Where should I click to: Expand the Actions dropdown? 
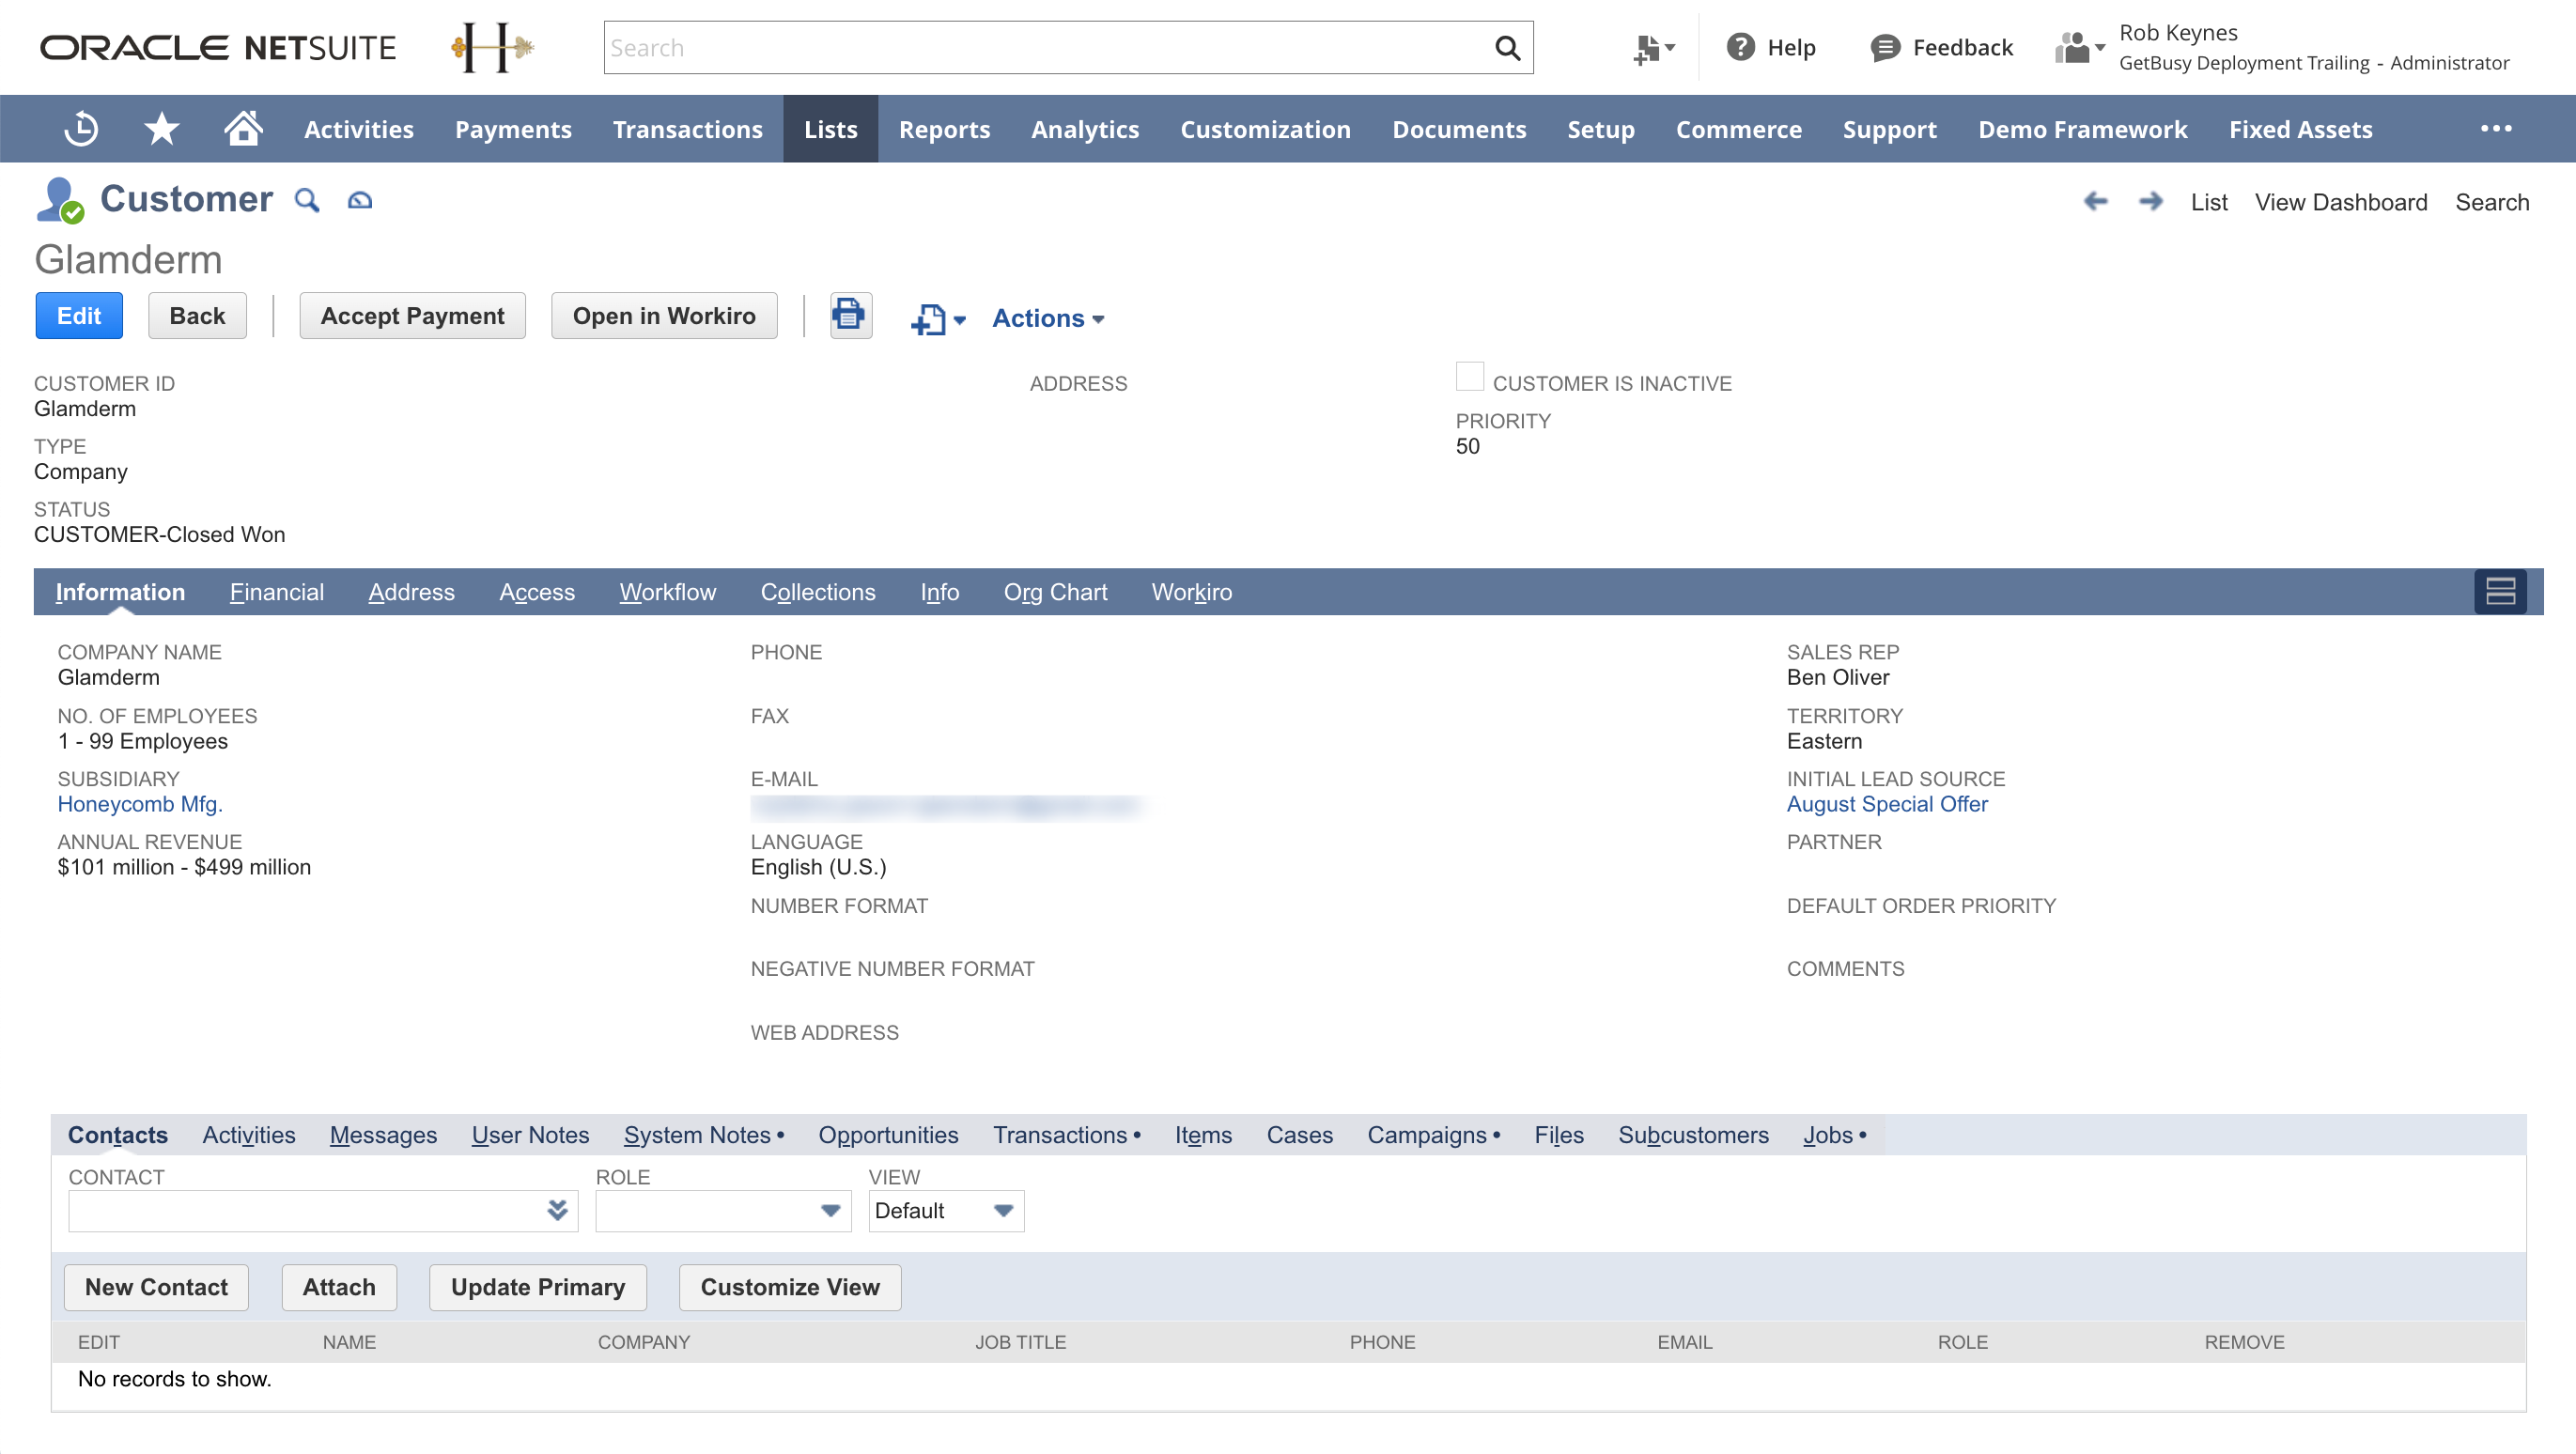(1047, 318)
